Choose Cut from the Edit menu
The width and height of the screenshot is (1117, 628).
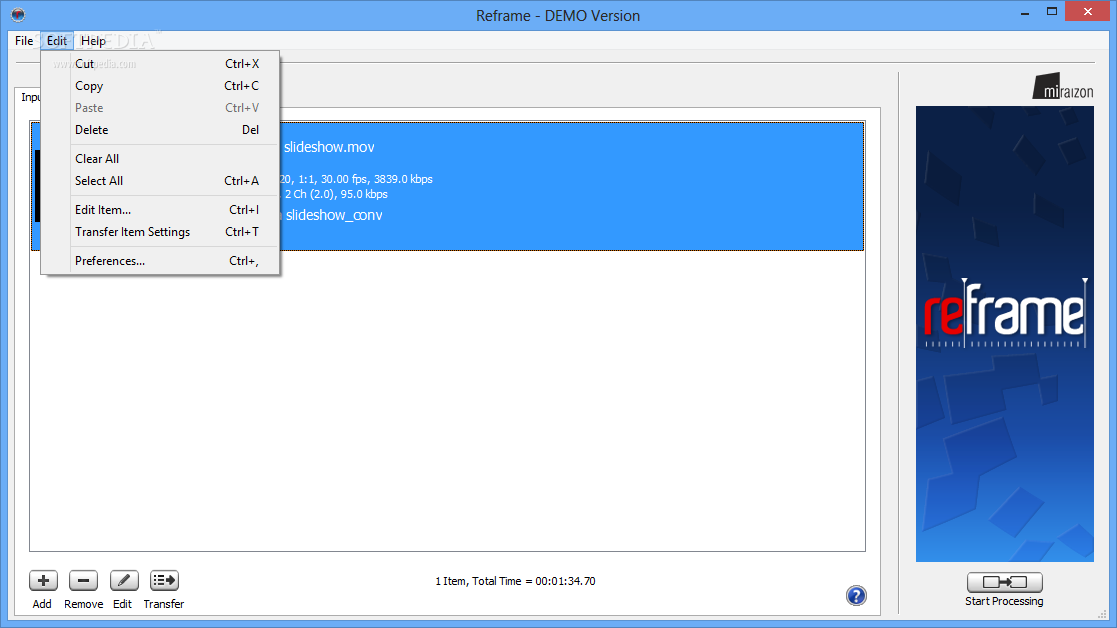click(x=160, y=64)
